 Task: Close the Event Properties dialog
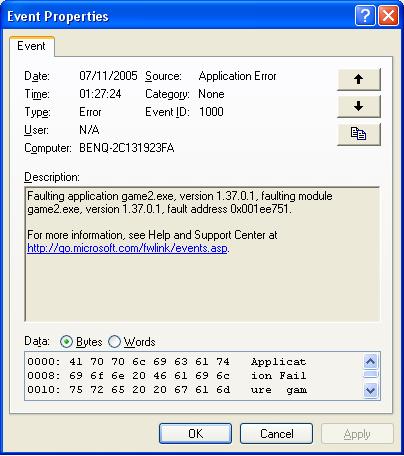[x=388, y=15]
